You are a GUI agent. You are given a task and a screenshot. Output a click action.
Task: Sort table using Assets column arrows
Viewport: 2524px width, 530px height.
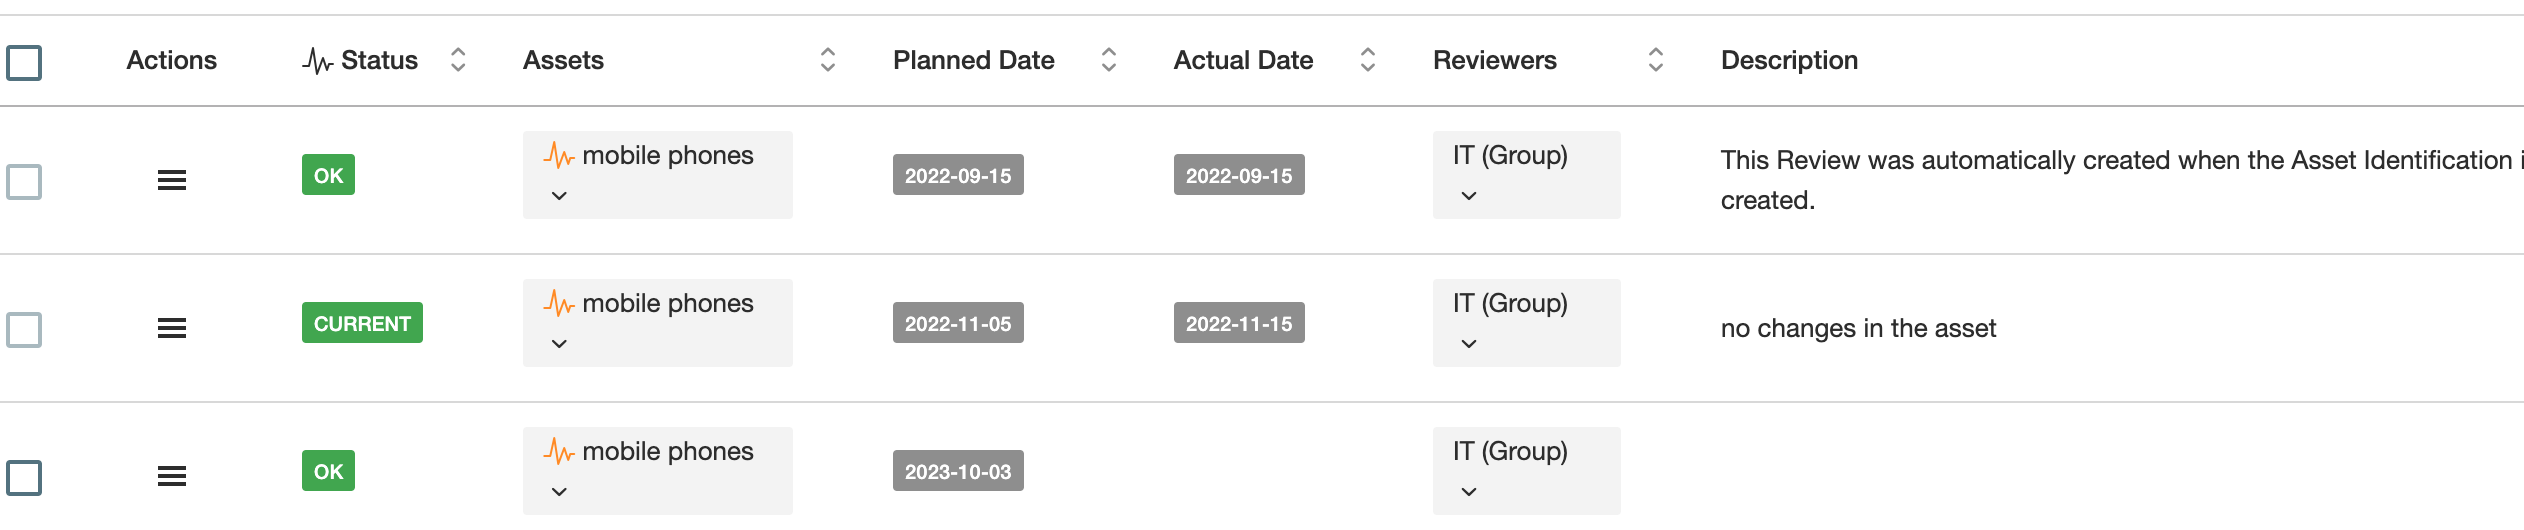827,60
